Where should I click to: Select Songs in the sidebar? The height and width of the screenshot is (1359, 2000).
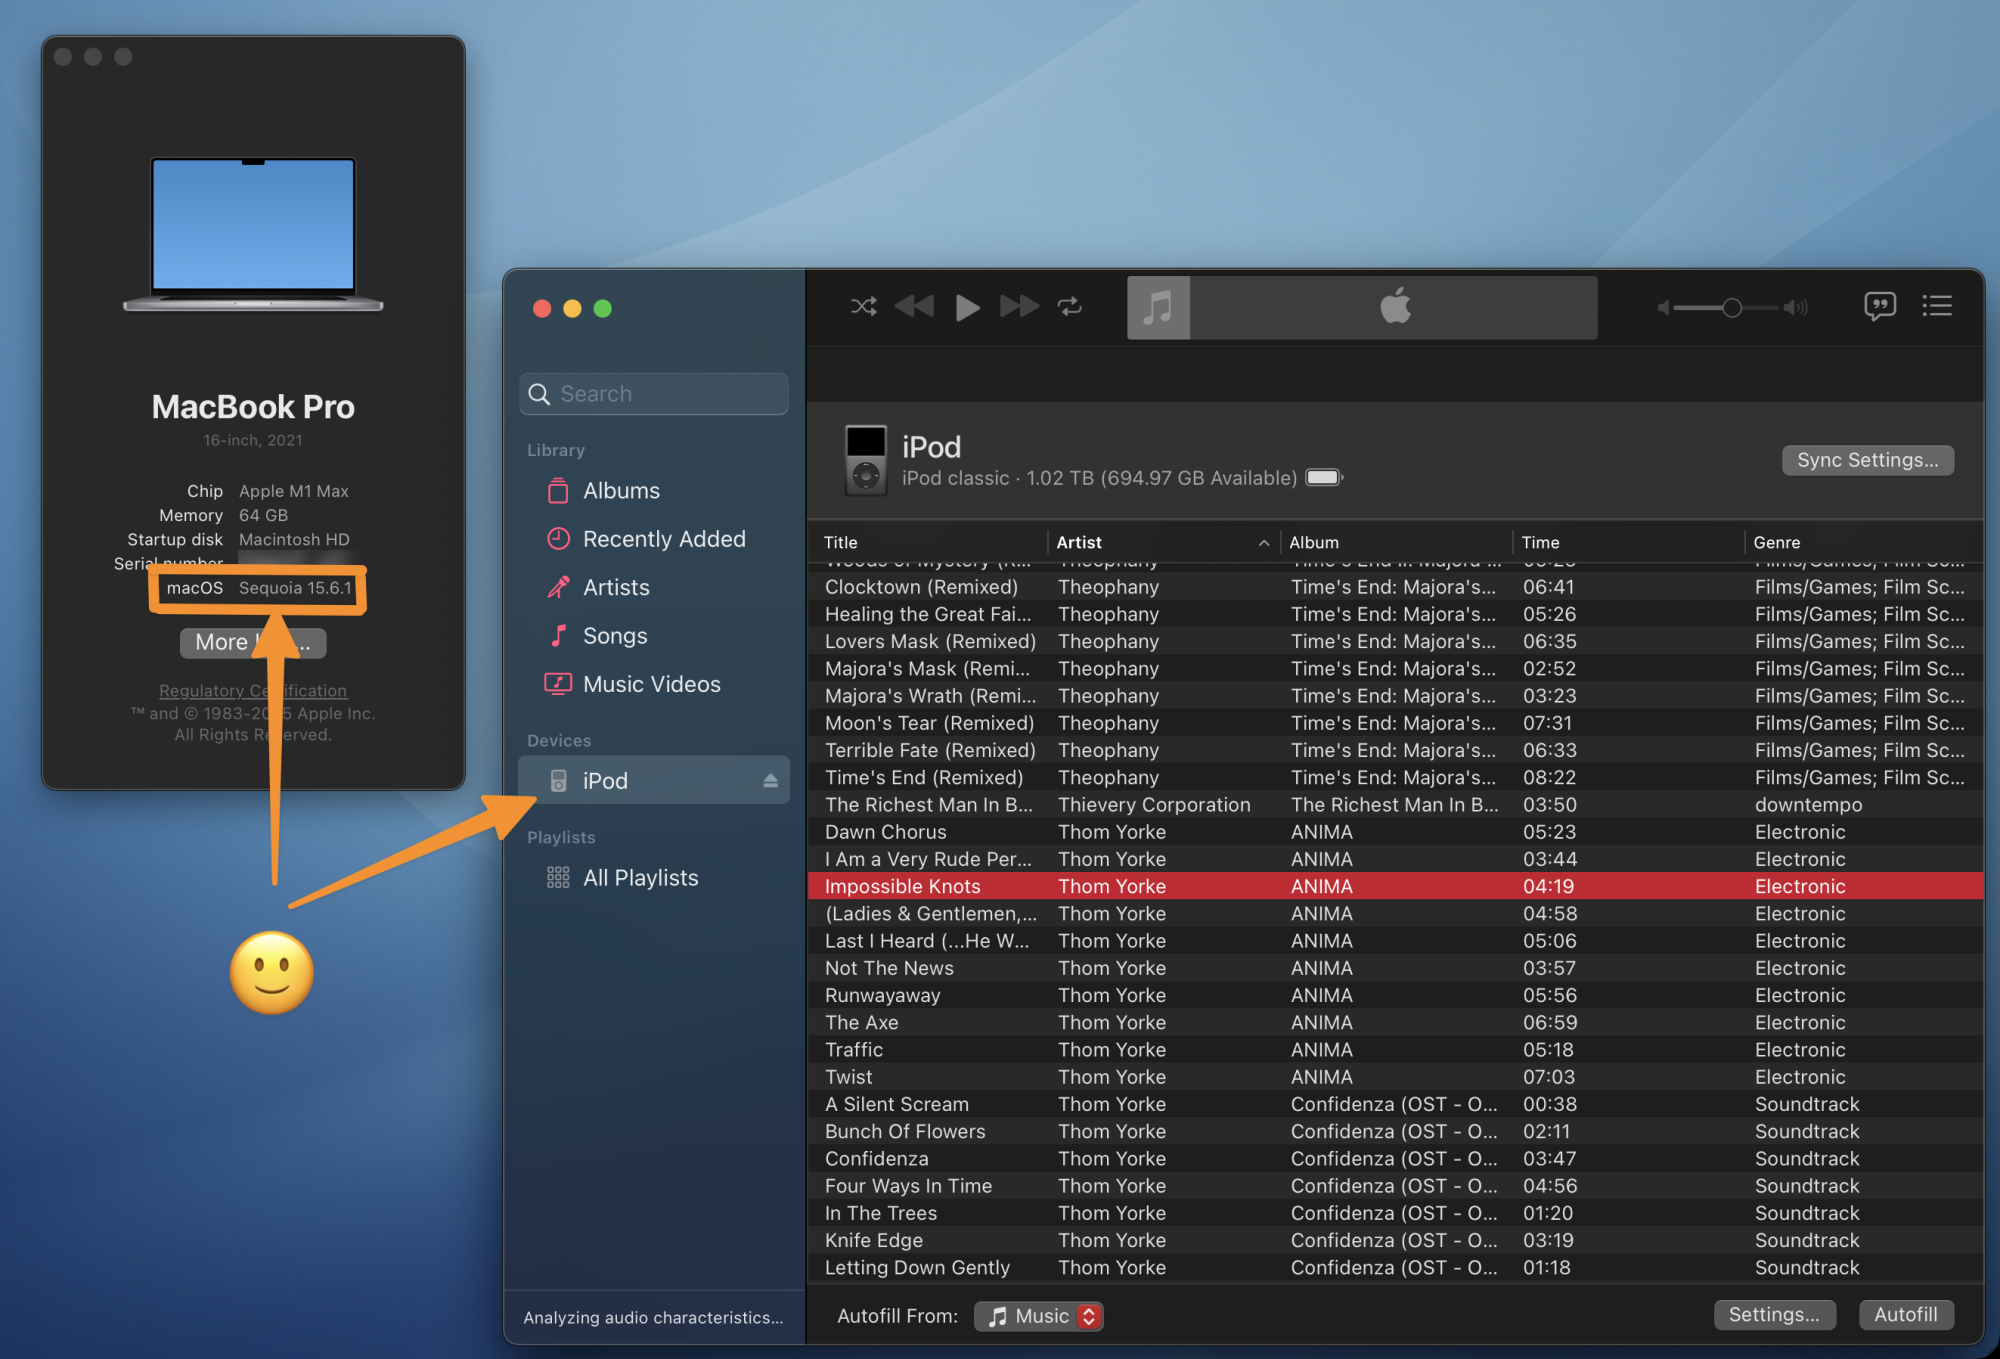[x=614, y=636]
